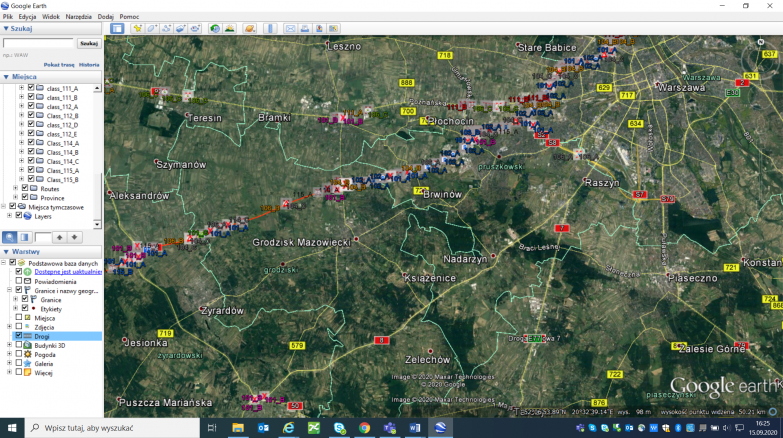Viewport: 783px width, 438px height.
Task: Click the view in Google Maps icon
Action: 334,28
